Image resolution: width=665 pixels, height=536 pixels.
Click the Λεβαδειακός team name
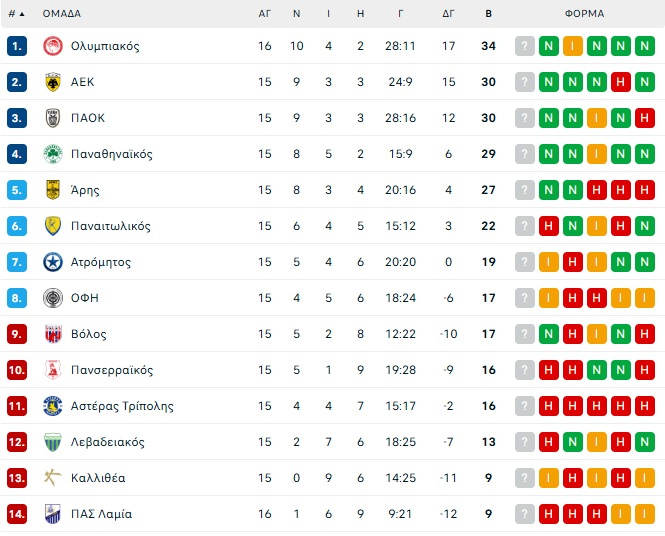(108, 442)
